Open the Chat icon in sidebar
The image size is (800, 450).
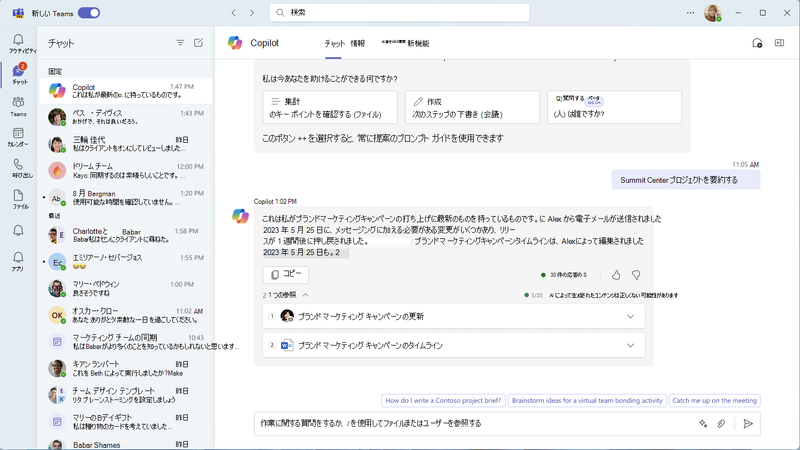pyautogui.click(x=18, y=72)
